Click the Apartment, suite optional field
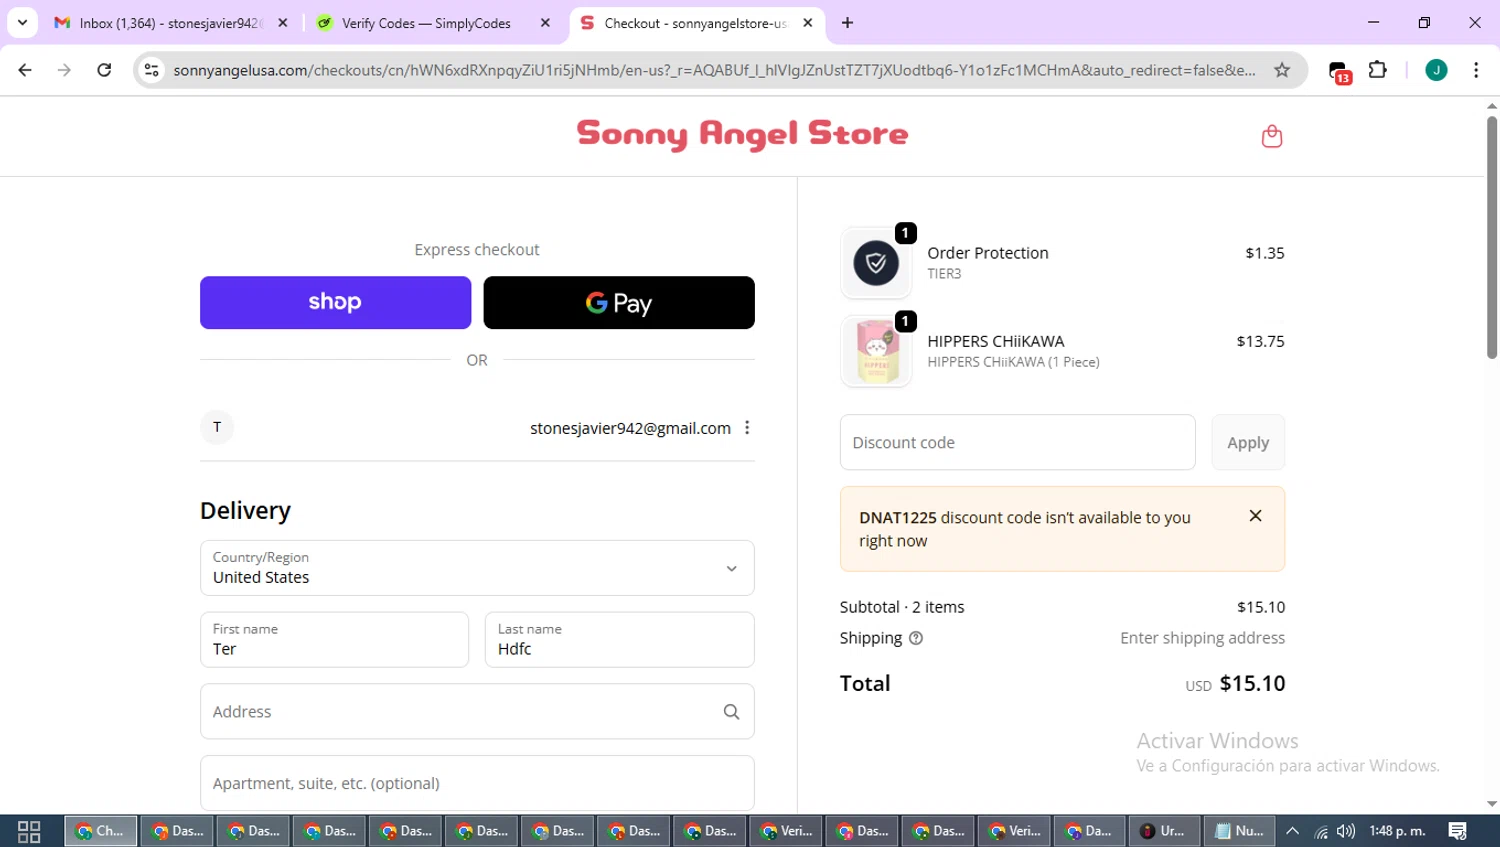1500x847 pixels. tap(477, 783)
